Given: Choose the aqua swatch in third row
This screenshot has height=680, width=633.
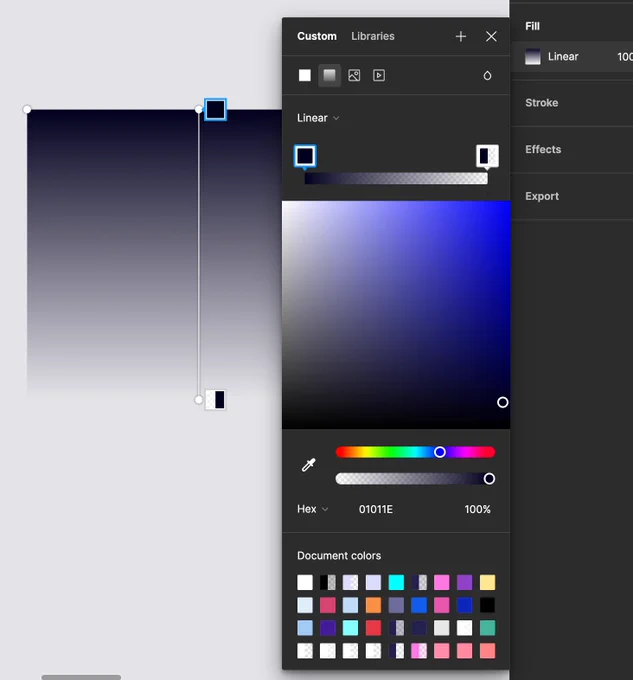Looking at the screenshot, I should tap(350, 628).
